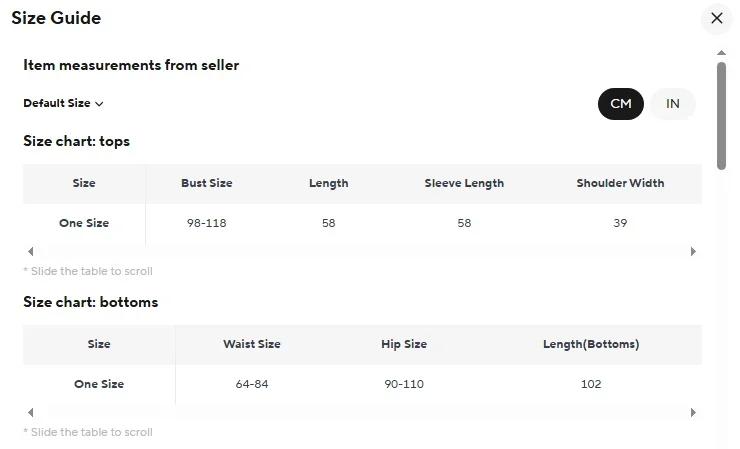Click the Waist Size column header

(252, 344)
